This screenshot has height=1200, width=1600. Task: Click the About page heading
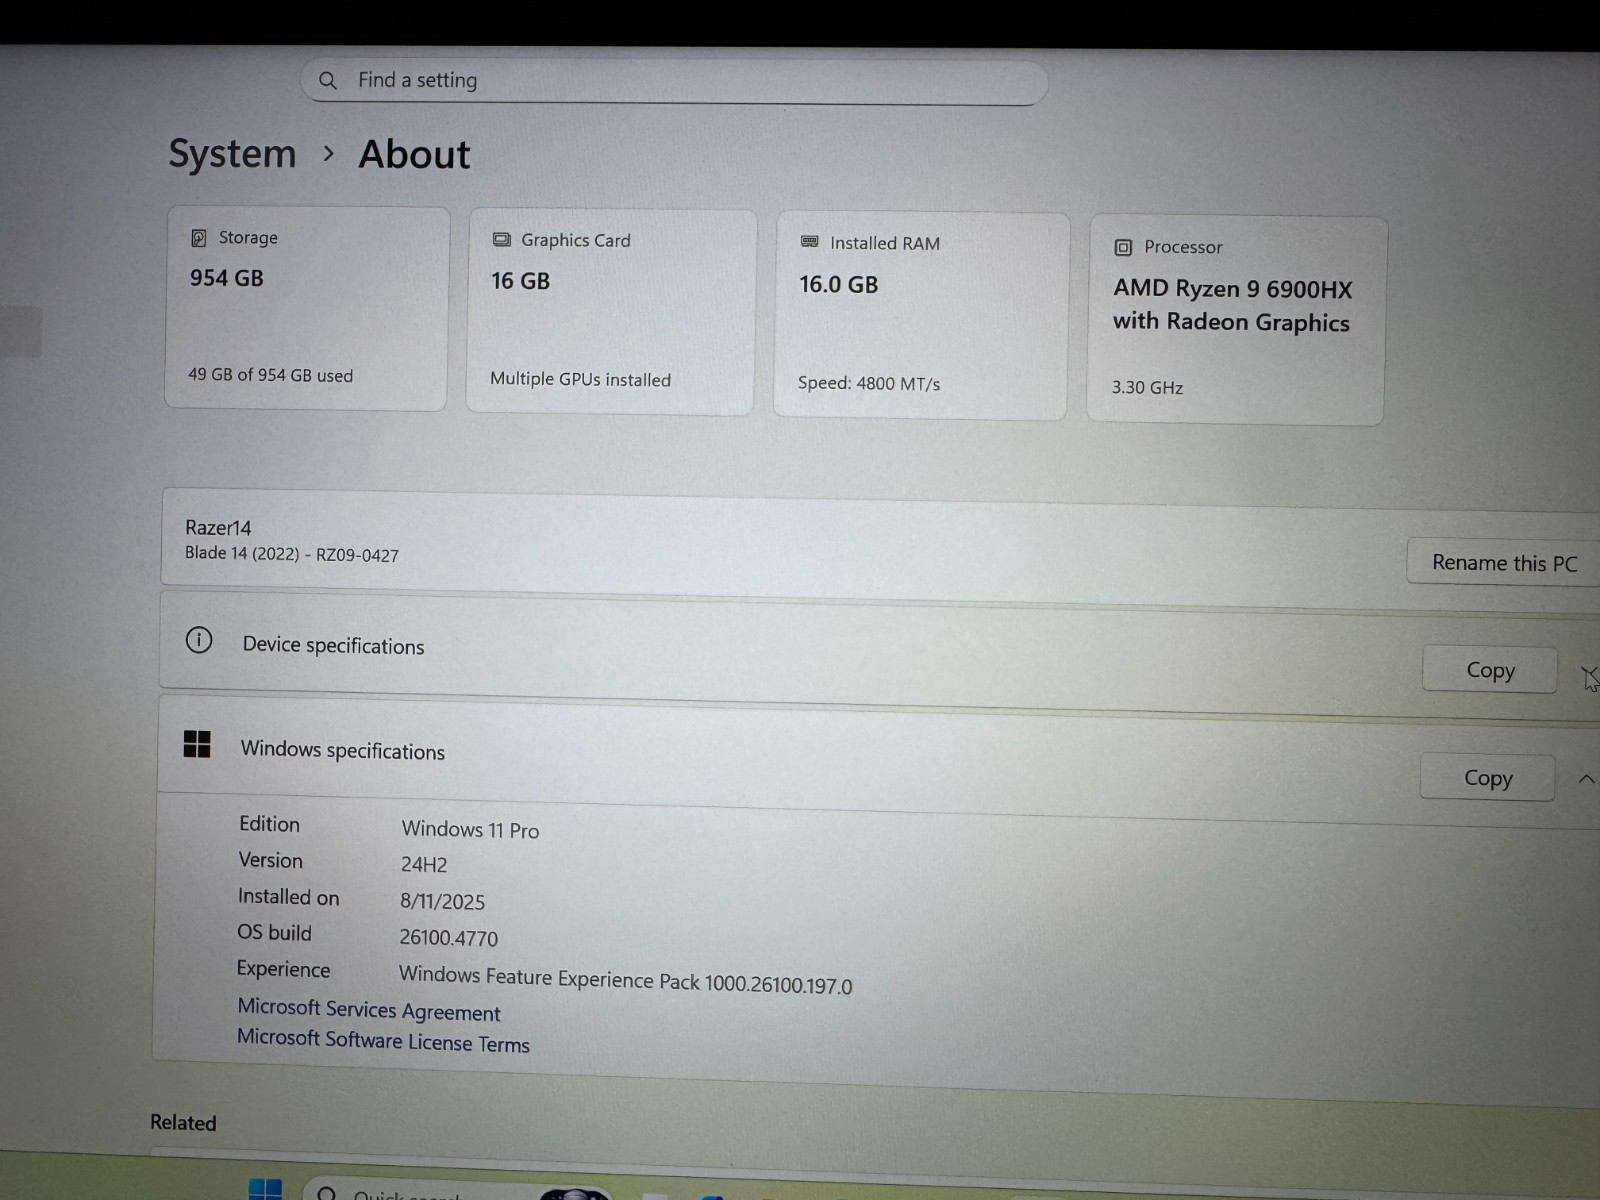(414, 155)
